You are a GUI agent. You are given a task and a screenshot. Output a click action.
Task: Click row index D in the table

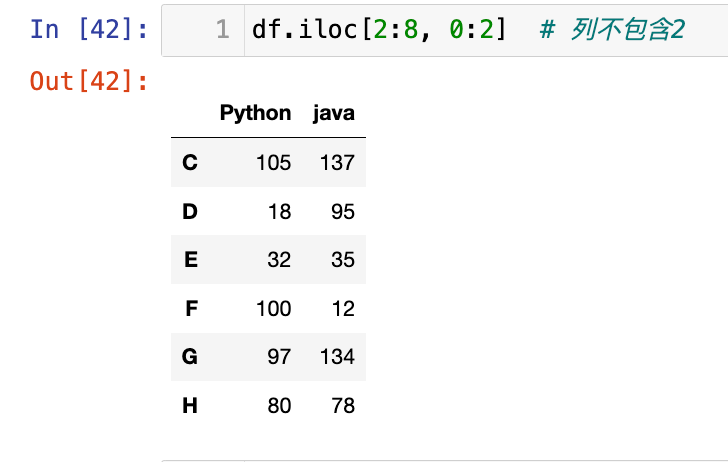pos(190,211)
